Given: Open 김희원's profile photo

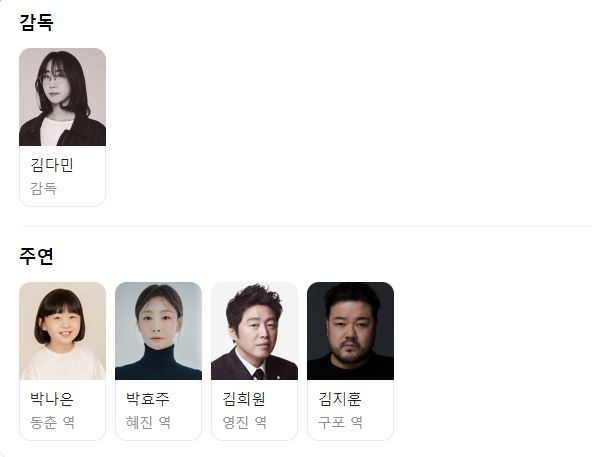Looking at the screenshot, I should pyautogui.click(x=254, y=331).
